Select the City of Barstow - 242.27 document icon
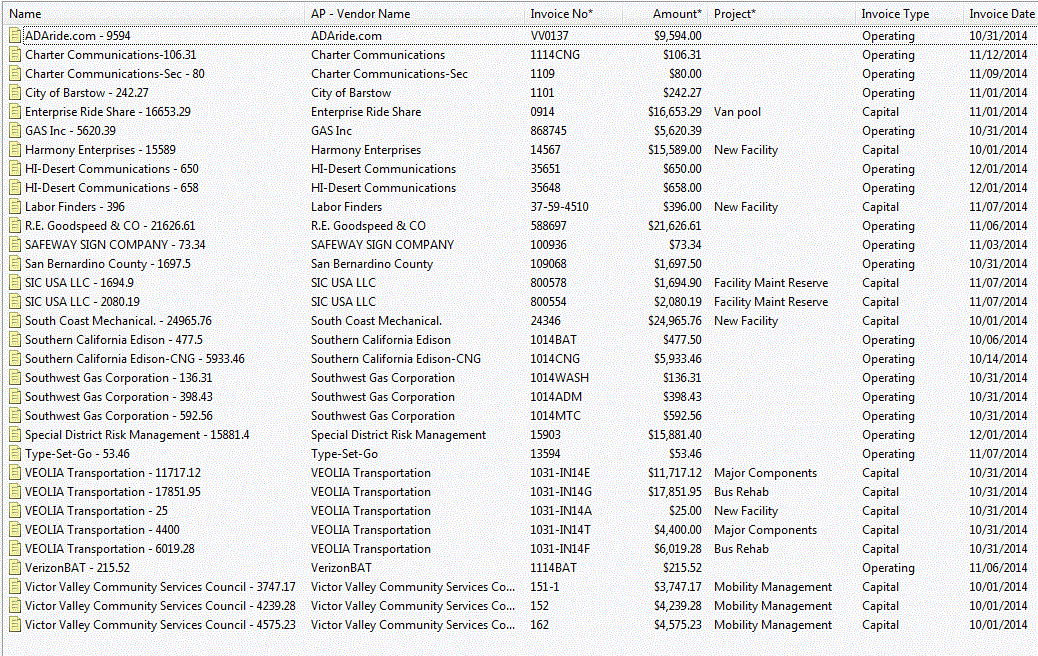 point(15,93)
